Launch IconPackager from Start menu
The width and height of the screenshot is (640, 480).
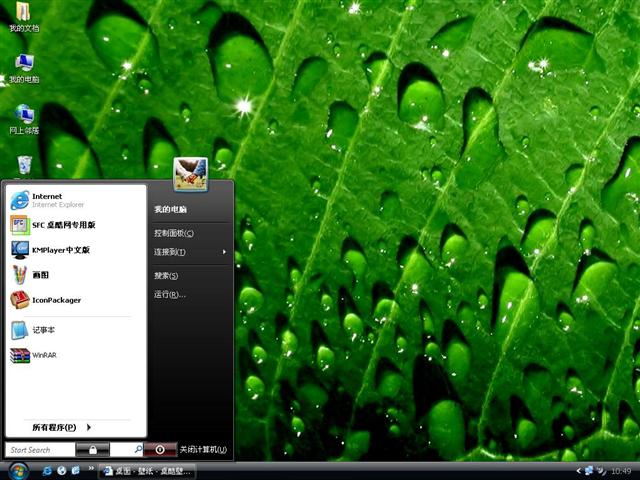point(76,300)
